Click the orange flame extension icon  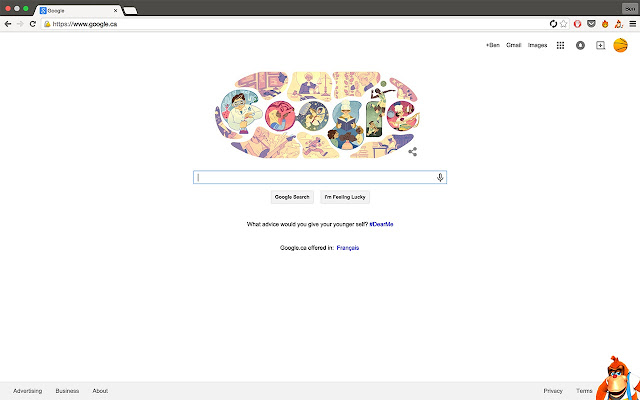605,24
